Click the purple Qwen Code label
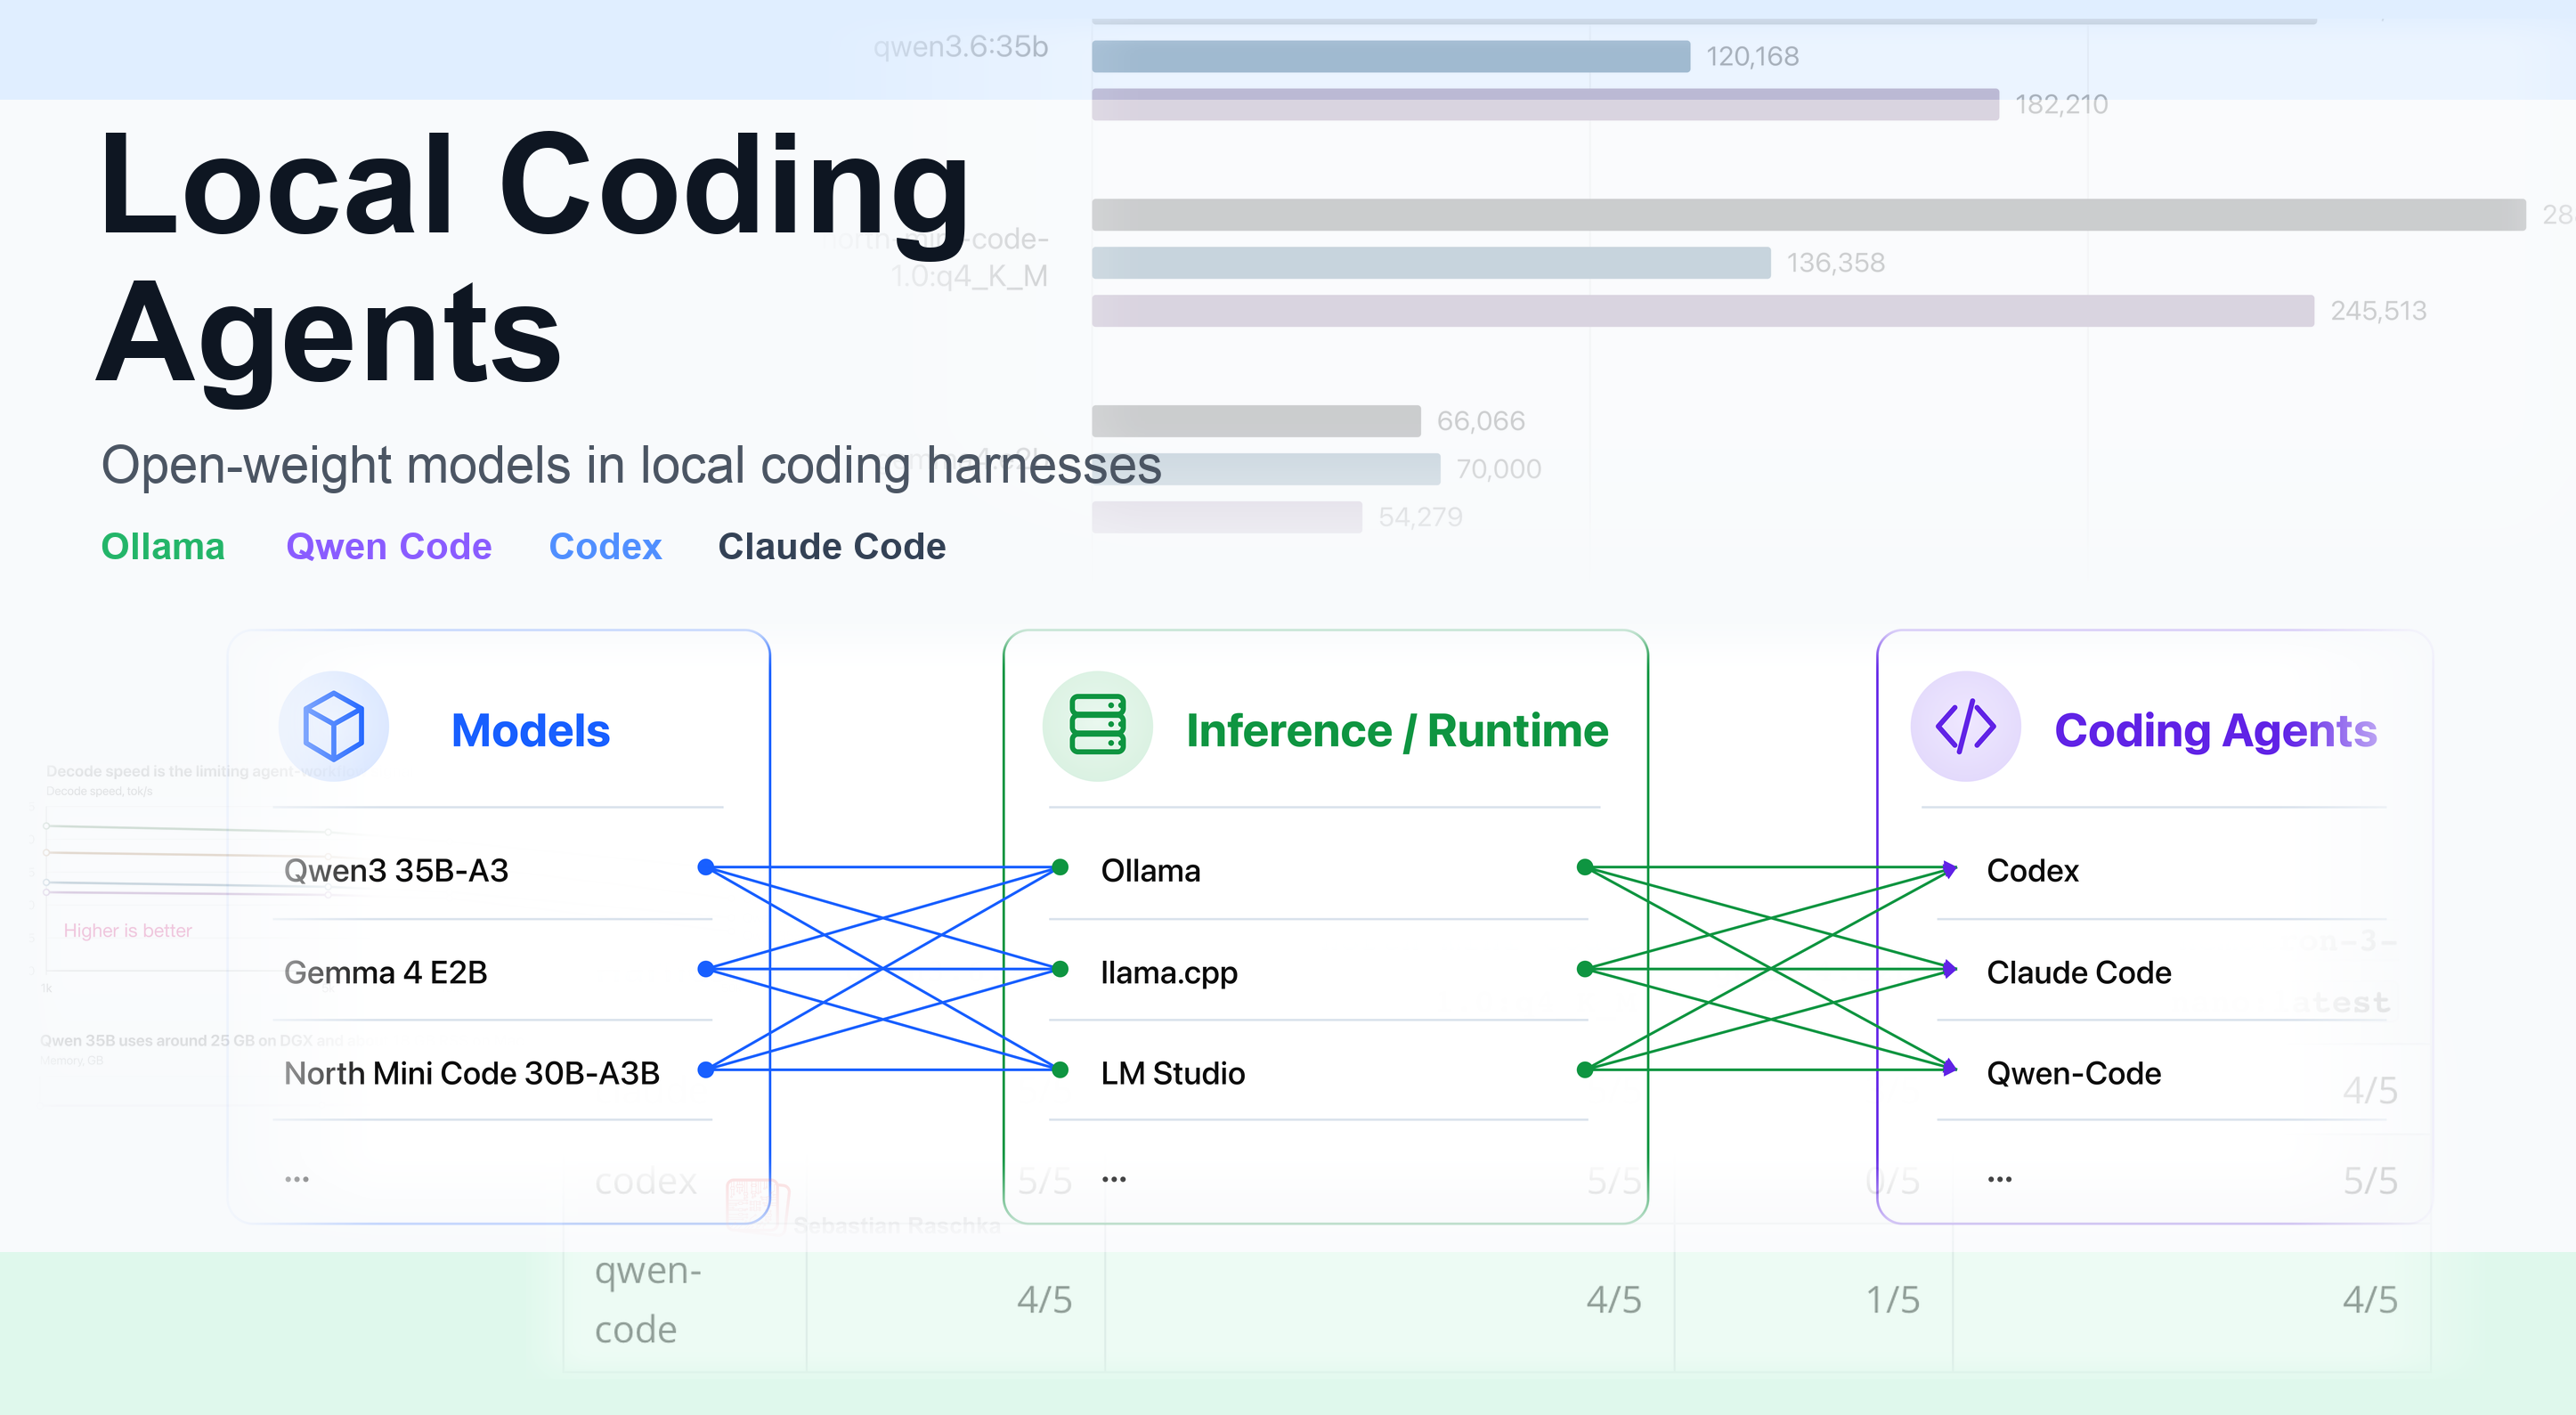The image size is (2576, 1415). pos(389,547)
